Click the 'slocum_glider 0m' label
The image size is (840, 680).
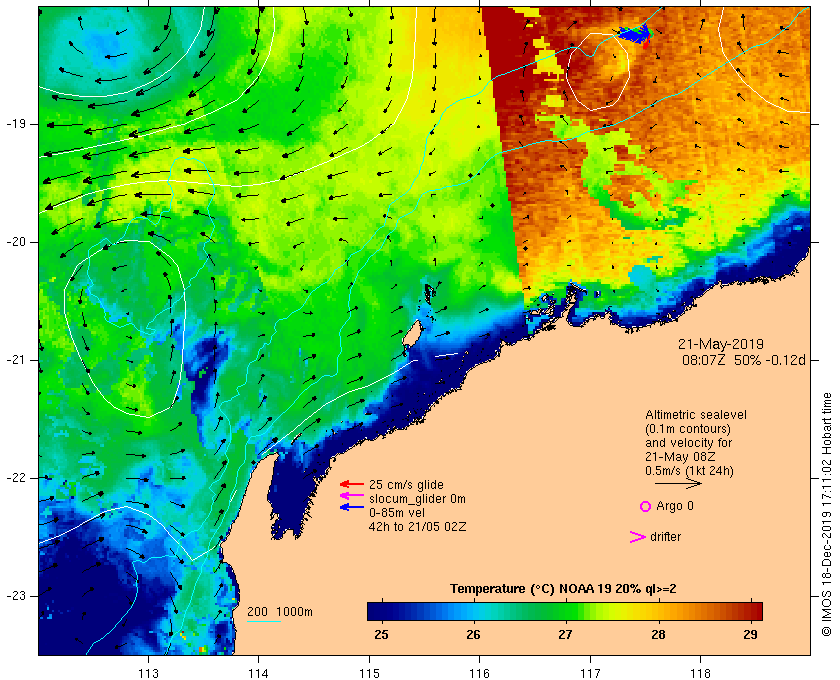[417, 499]
